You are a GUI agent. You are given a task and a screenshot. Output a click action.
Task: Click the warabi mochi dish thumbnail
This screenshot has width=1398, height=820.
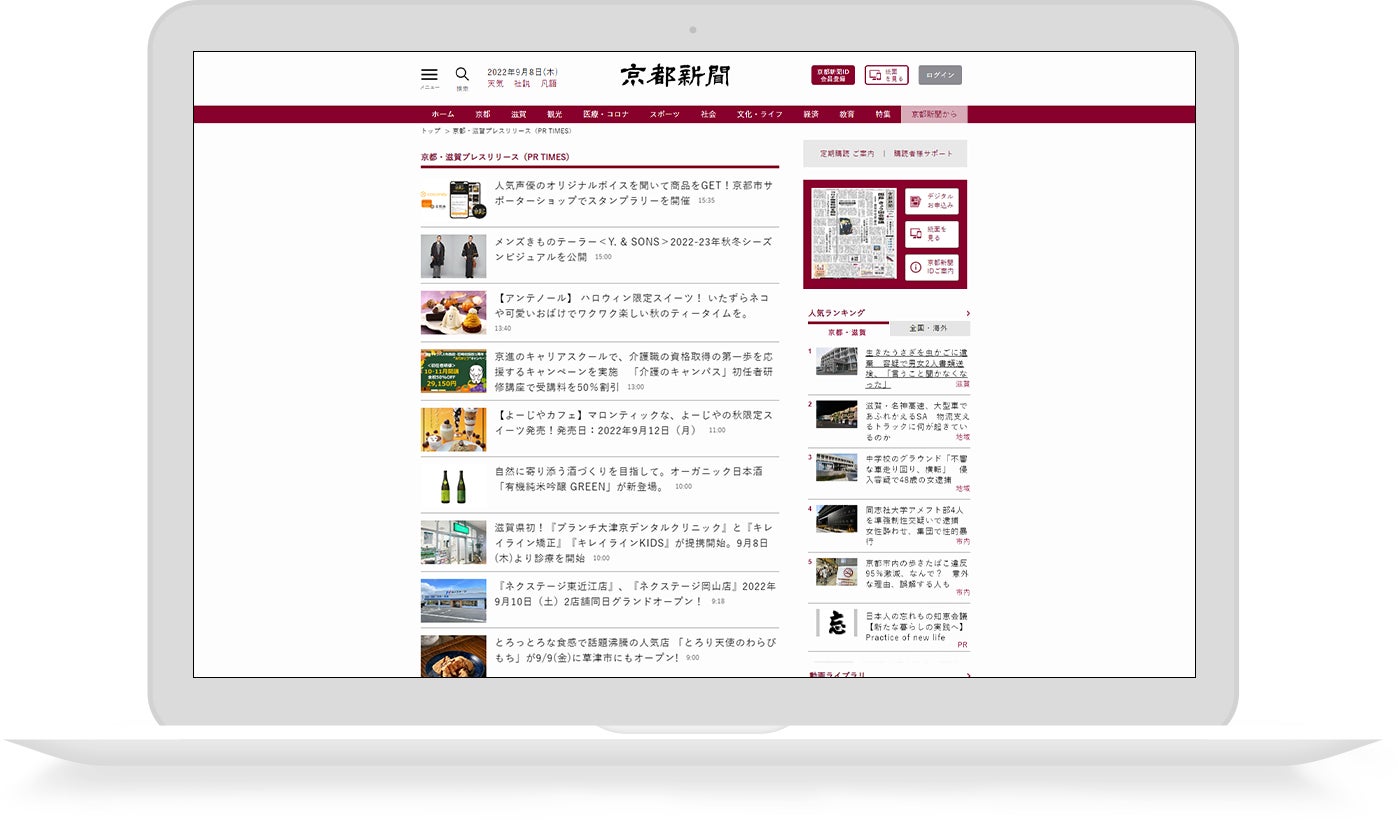(x=453, y=657)
